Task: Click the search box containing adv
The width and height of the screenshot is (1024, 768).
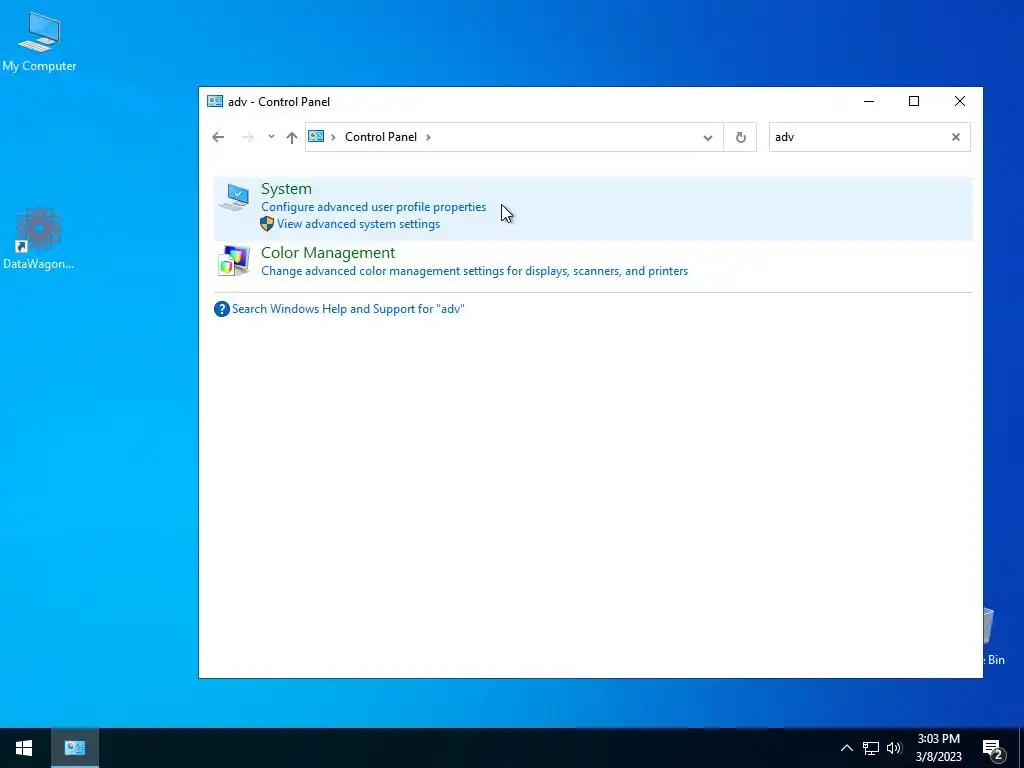Action: 858,137
